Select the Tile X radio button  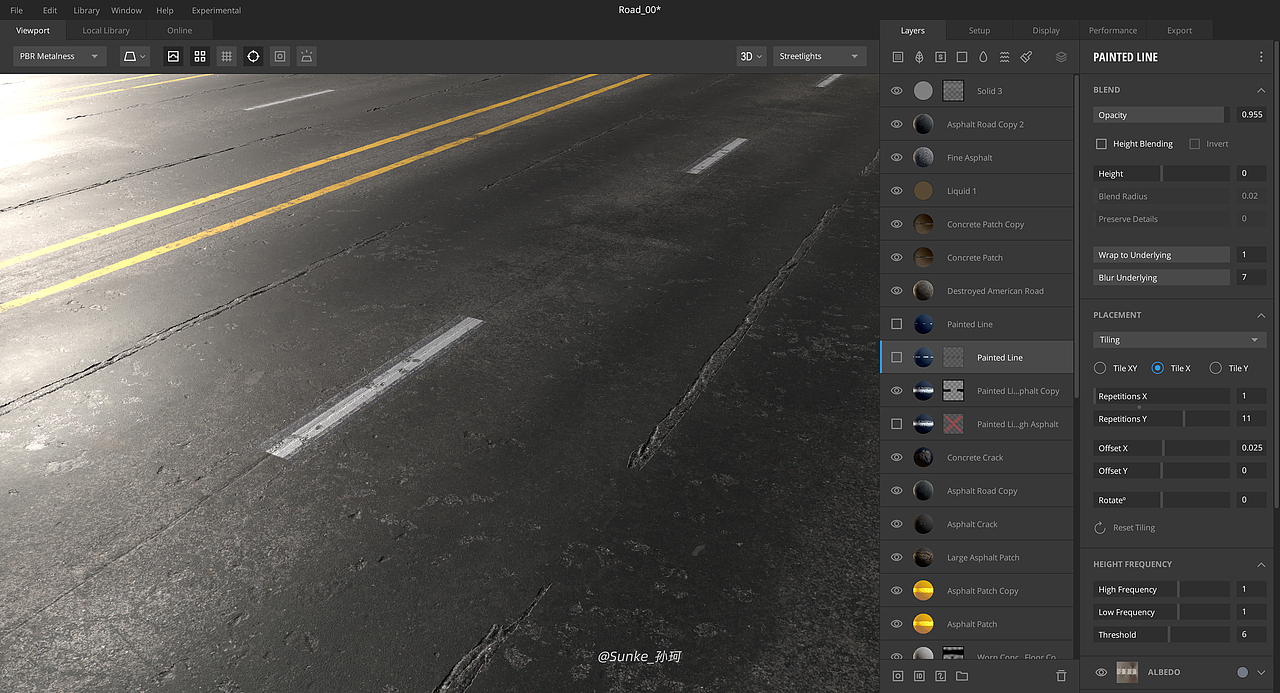coord(1158,368)
